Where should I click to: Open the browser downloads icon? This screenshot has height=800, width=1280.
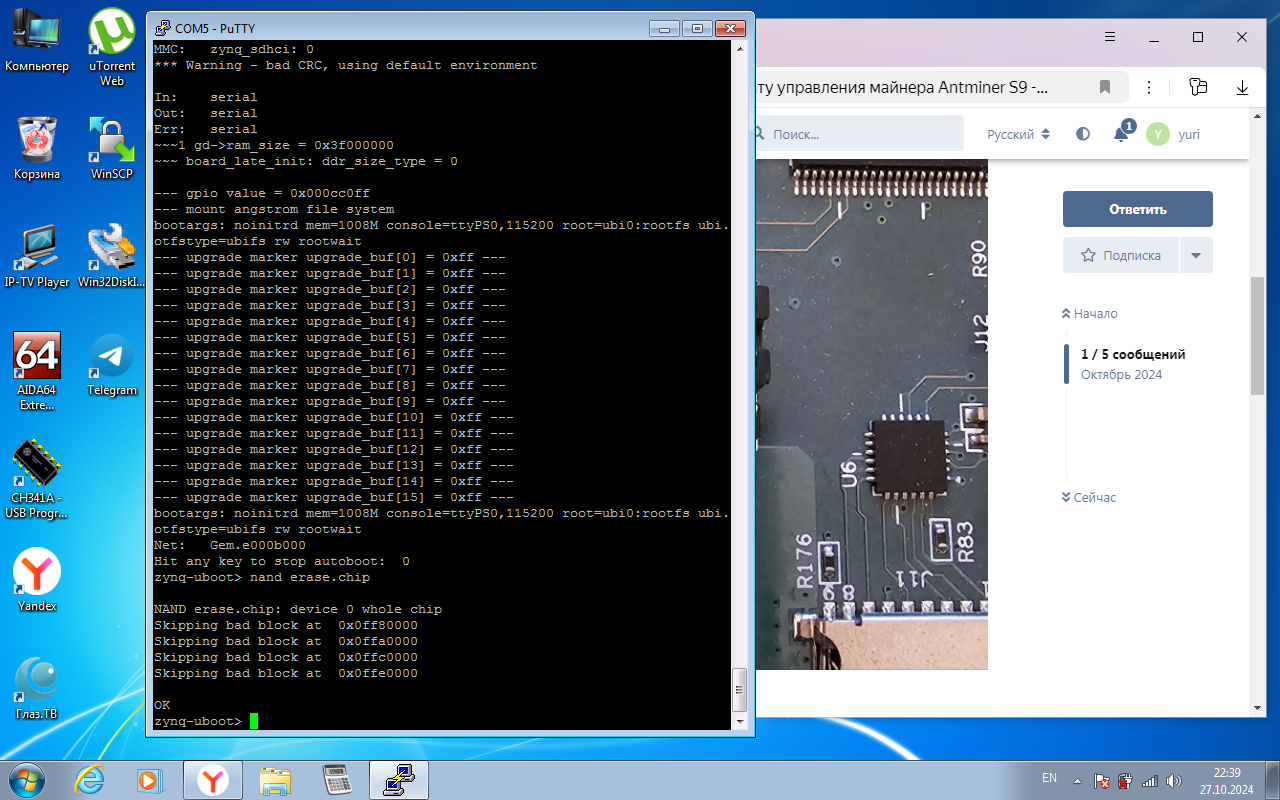(1243, 87)
